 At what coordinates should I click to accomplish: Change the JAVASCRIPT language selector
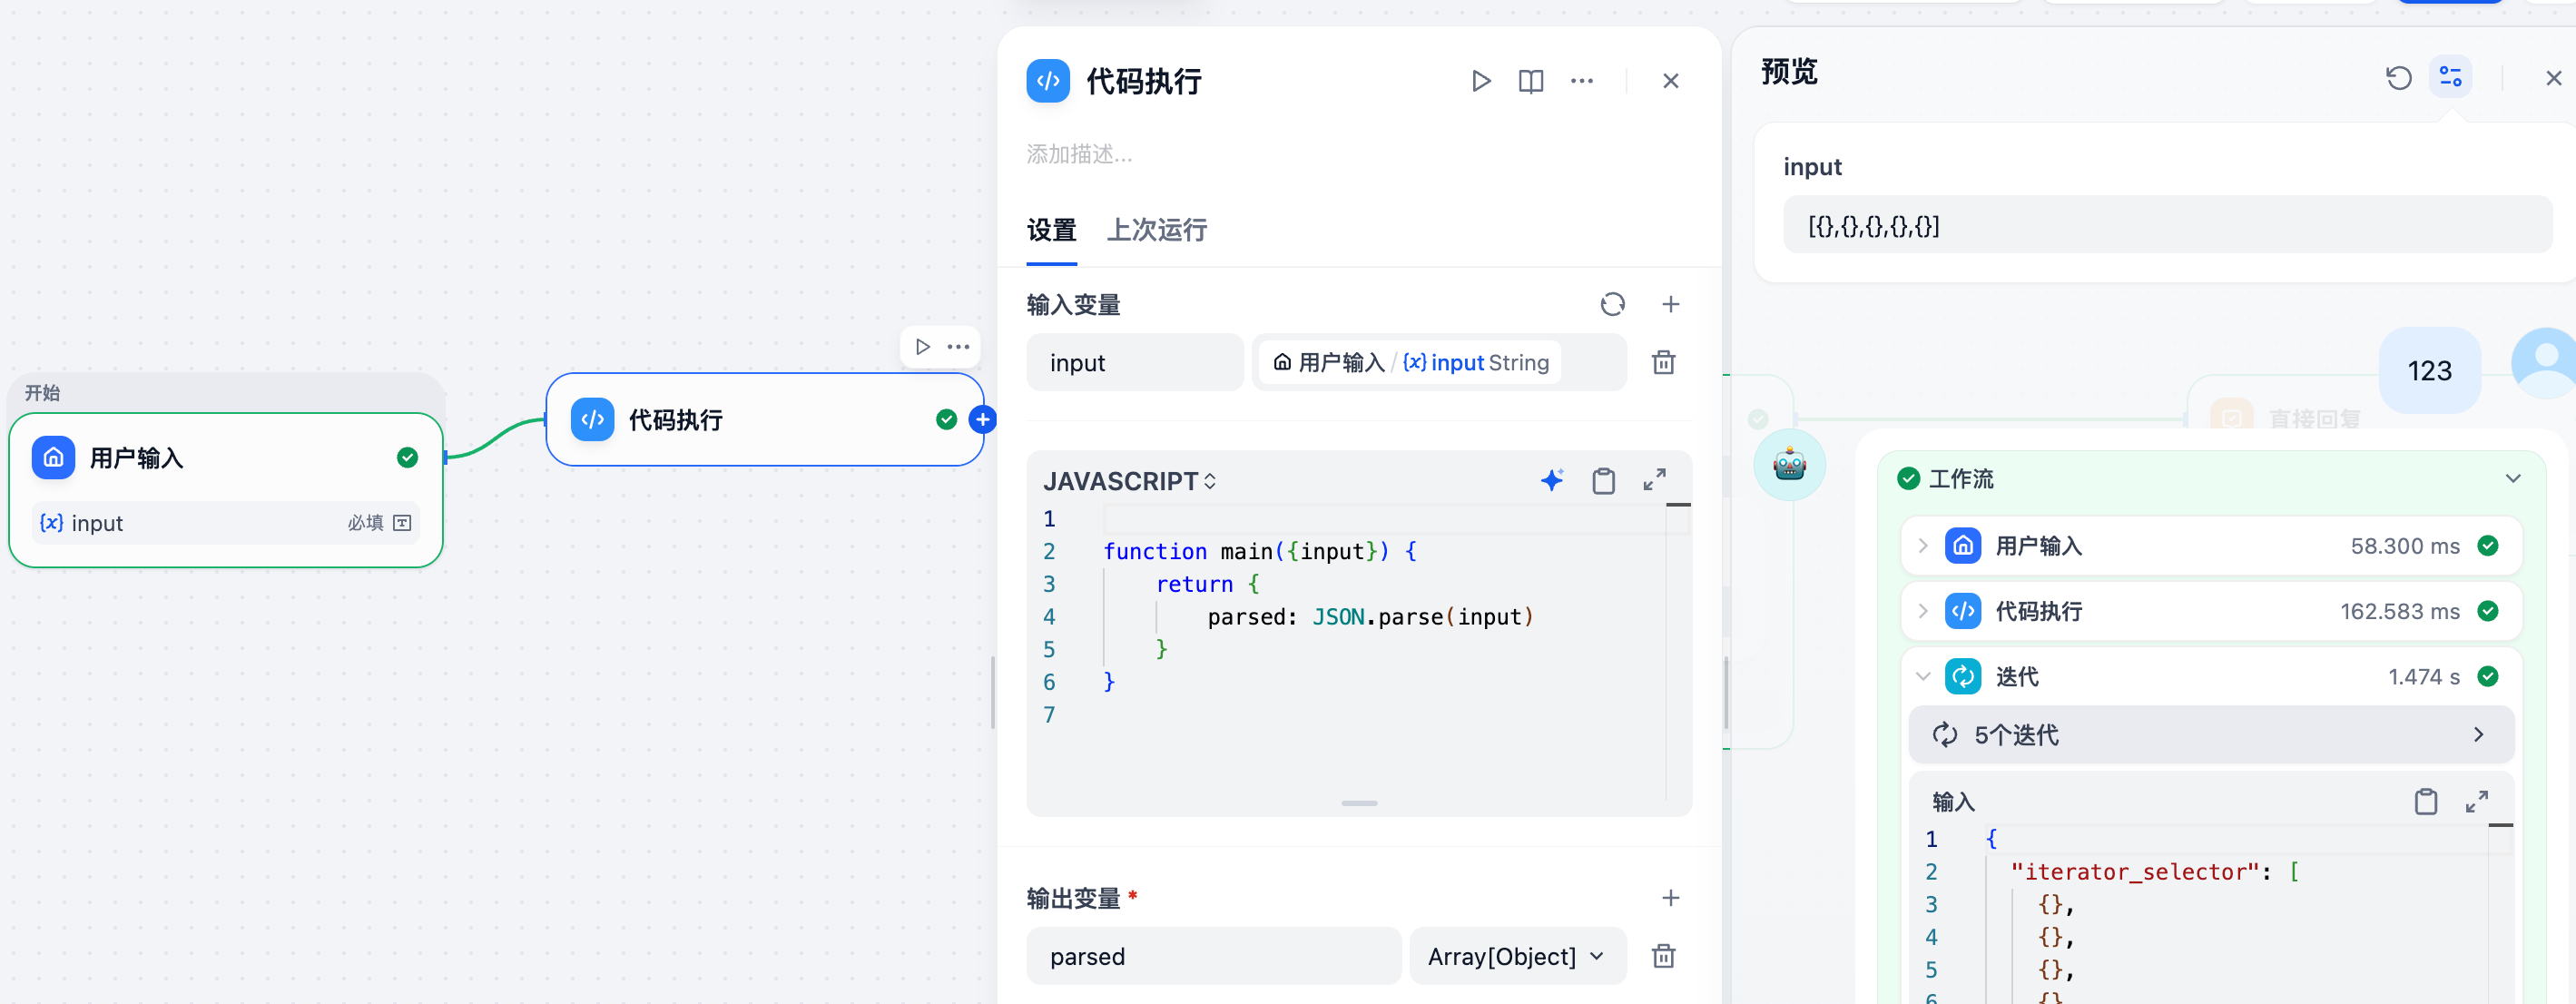point(1129,482)
